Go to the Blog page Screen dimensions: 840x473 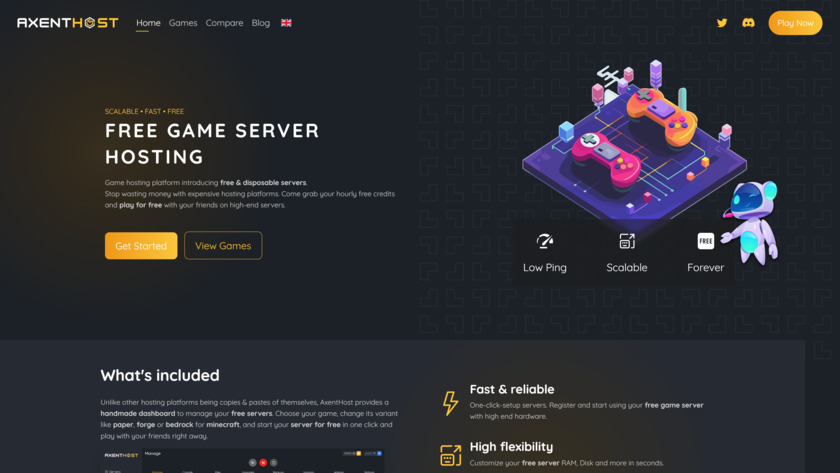click(261, 23)
